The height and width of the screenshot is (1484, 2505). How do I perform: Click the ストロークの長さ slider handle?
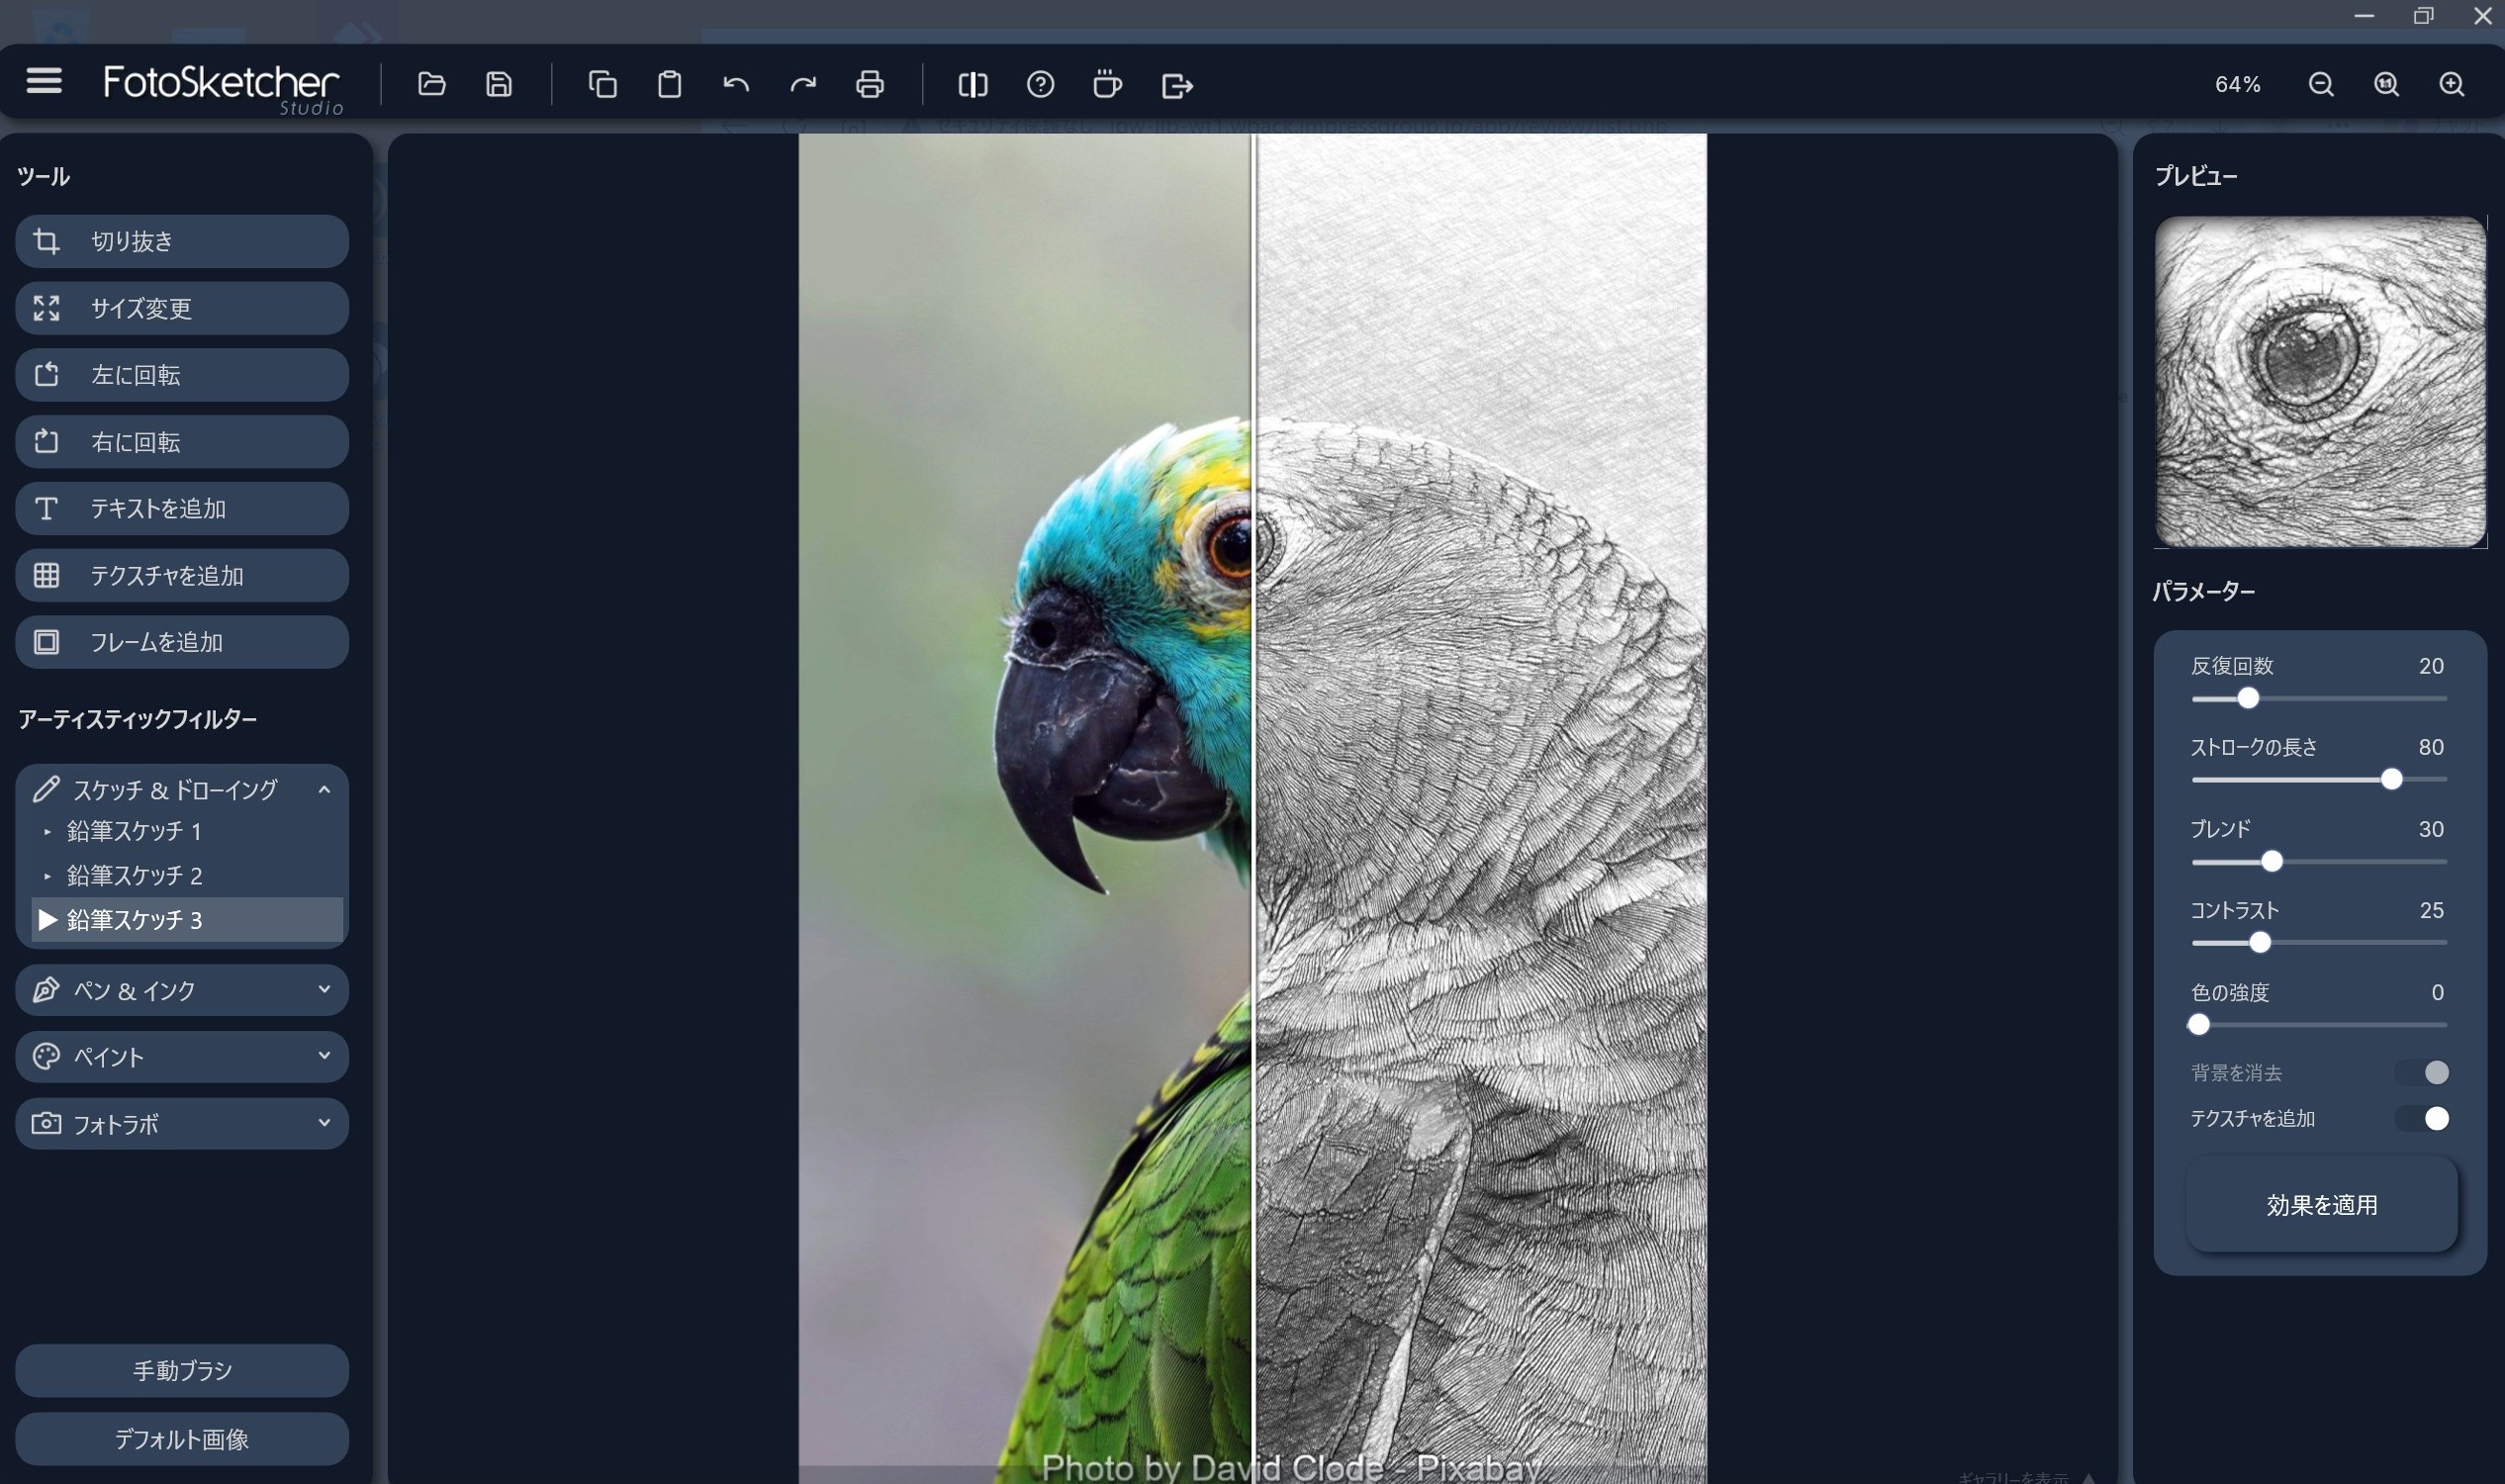2391,779
